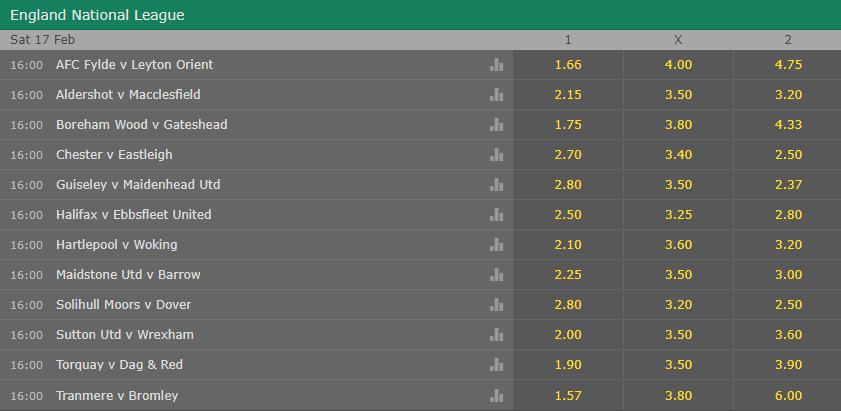
Task: Show stats icon for Chester v Eastleigh
Action: pos(496,155)
